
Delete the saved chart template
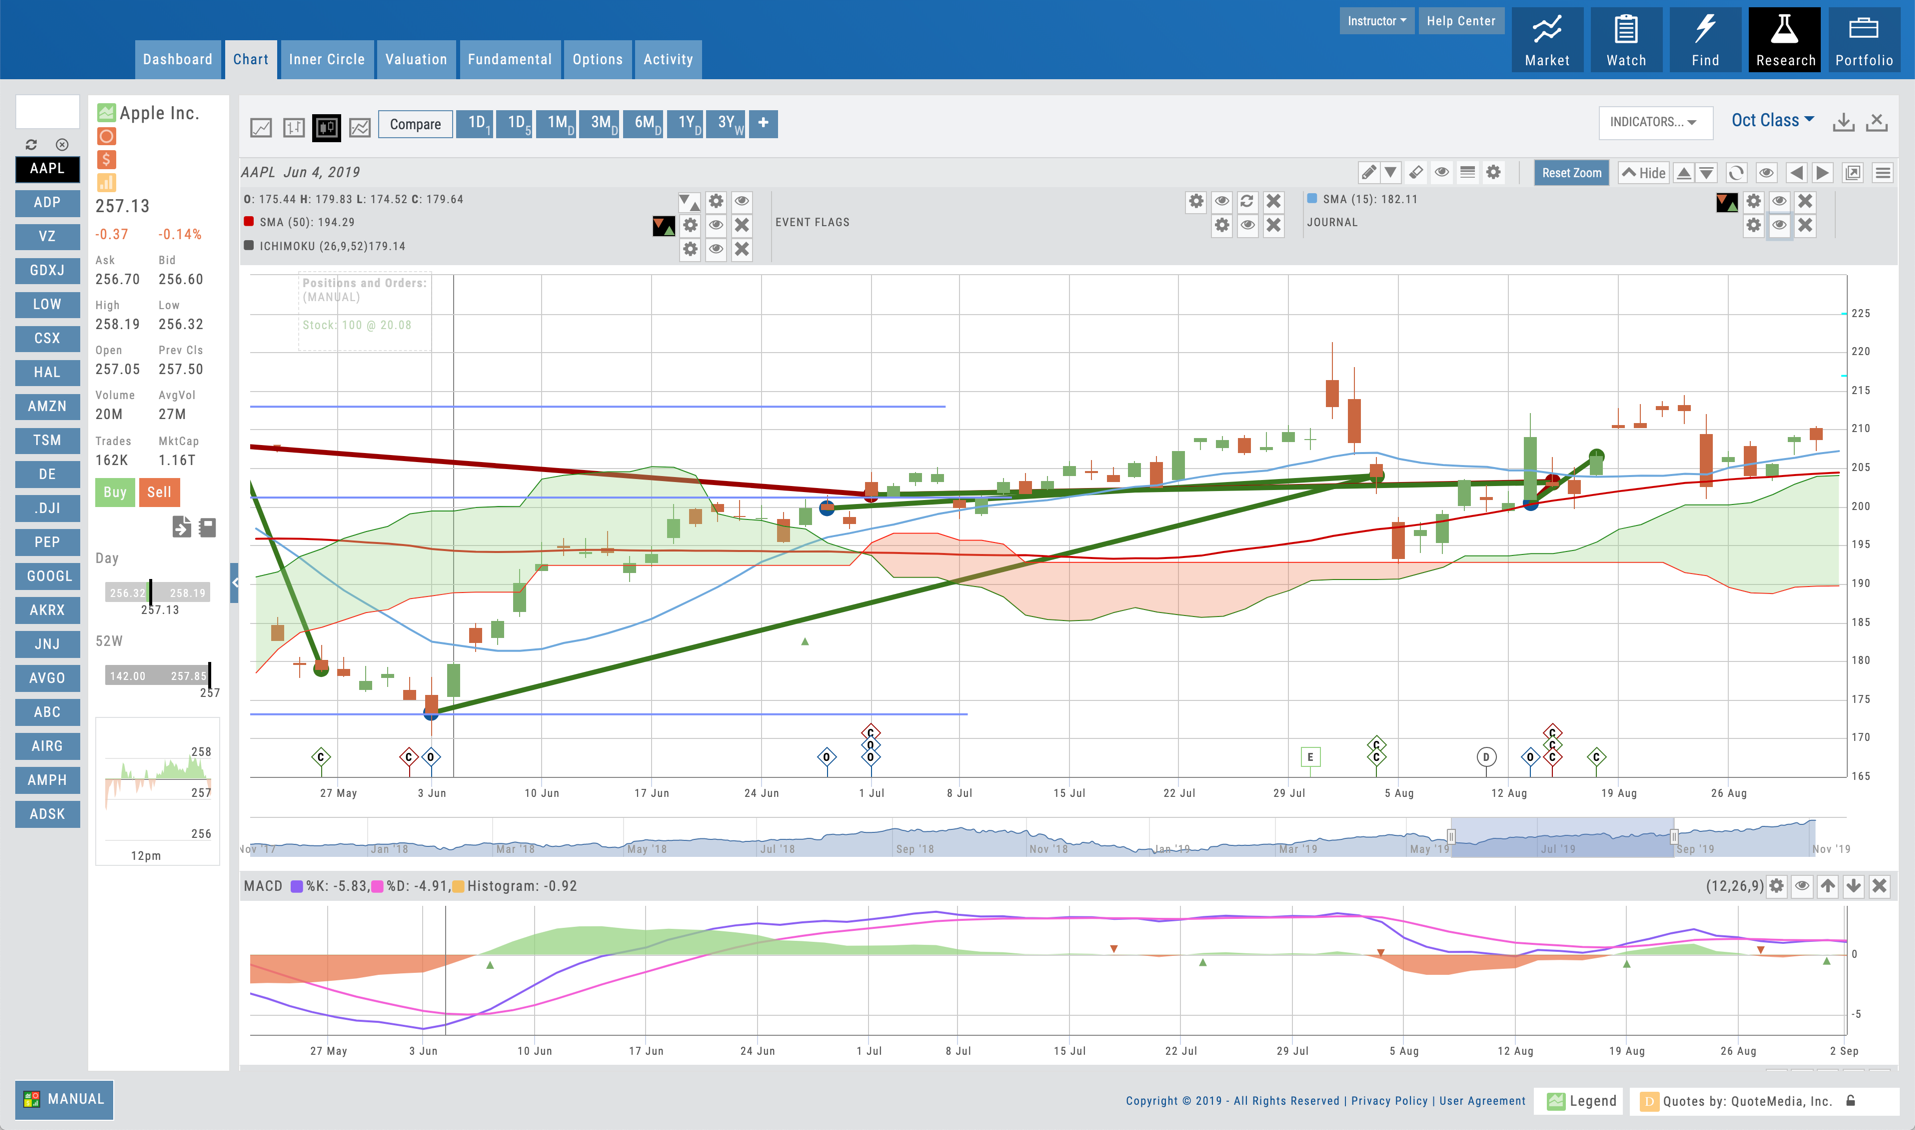[x=1877, y=122]
